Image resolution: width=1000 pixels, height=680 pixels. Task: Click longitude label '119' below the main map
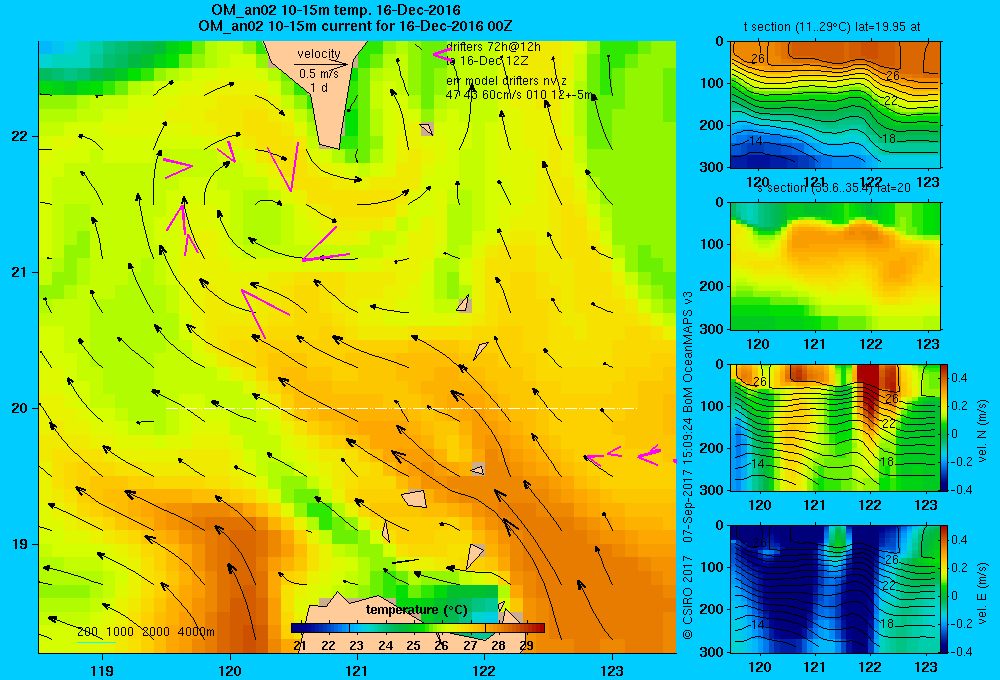point(102,670)
